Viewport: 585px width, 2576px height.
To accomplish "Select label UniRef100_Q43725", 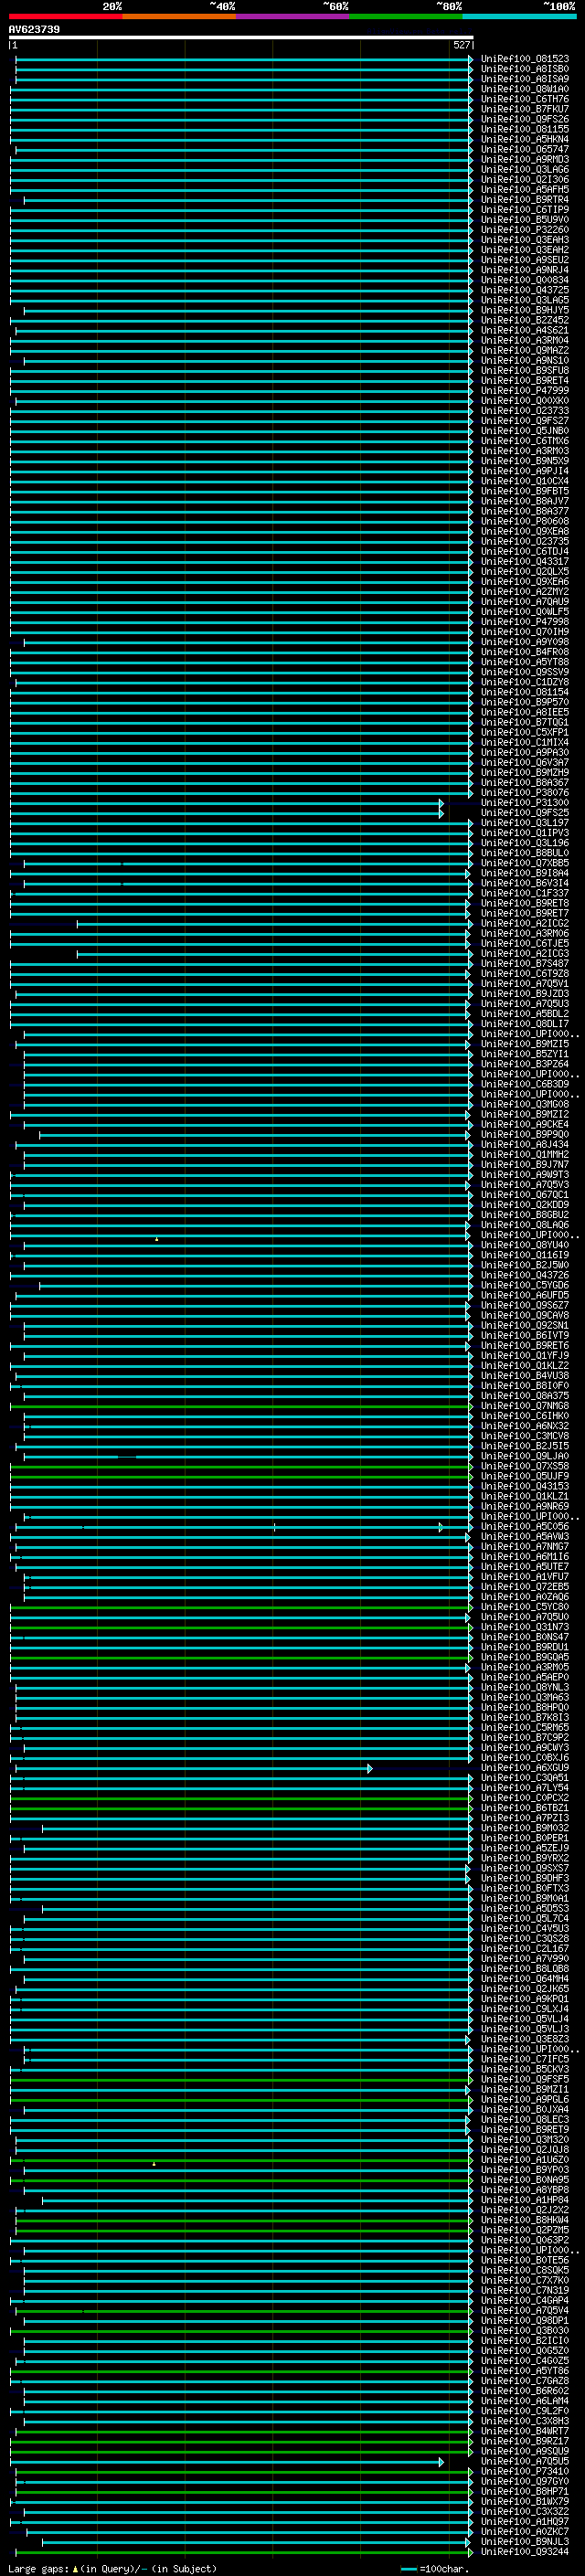I will point(525,290).
